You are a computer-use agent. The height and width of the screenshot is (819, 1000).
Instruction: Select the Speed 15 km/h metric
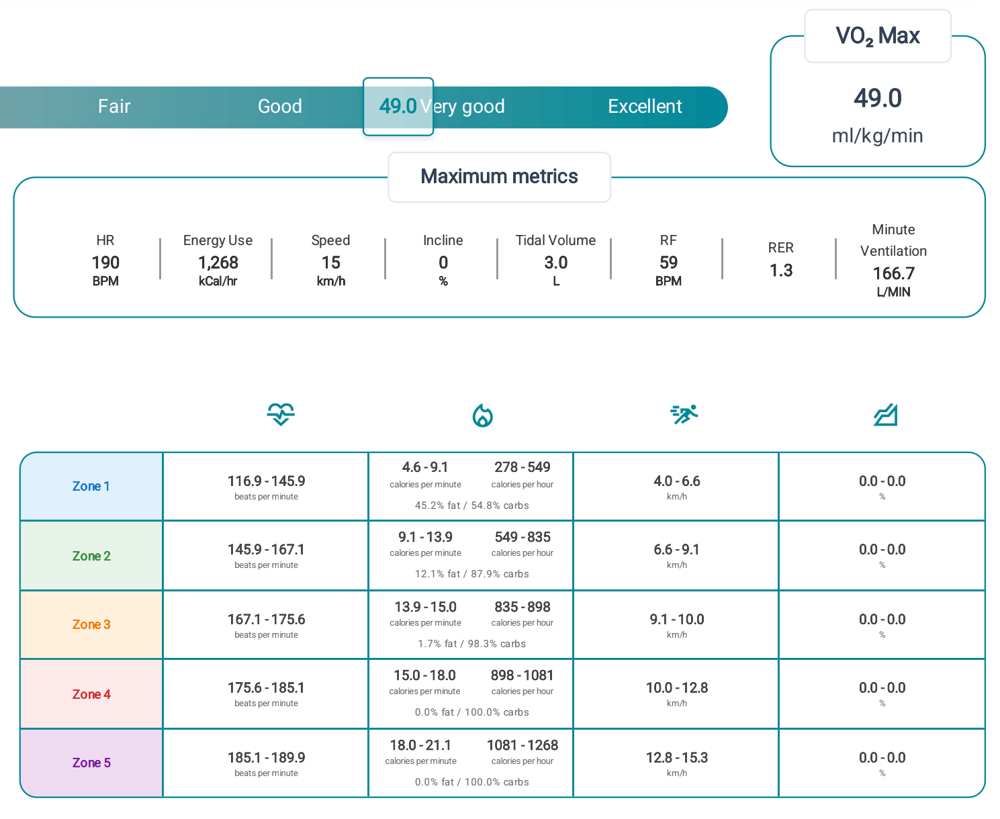331,260
